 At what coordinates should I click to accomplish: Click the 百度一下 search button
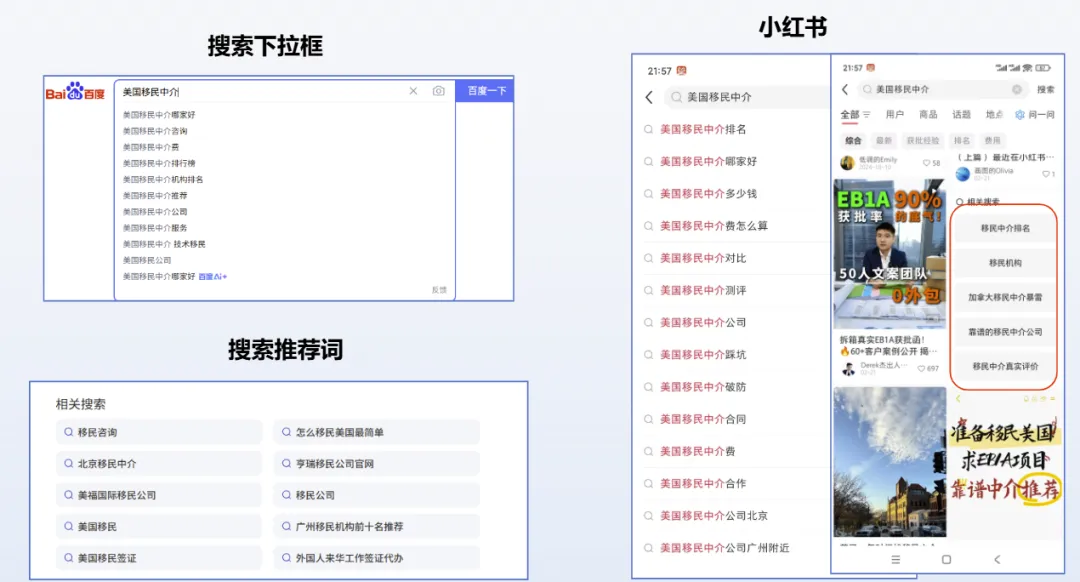click(485, 90)
